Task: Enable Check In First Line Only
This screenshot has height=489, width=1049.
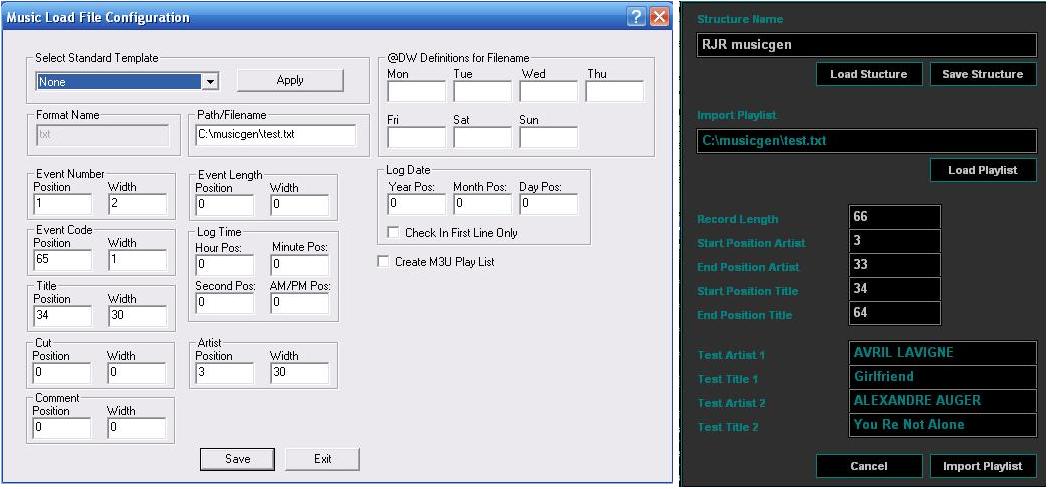Action: tap(393, 233)
